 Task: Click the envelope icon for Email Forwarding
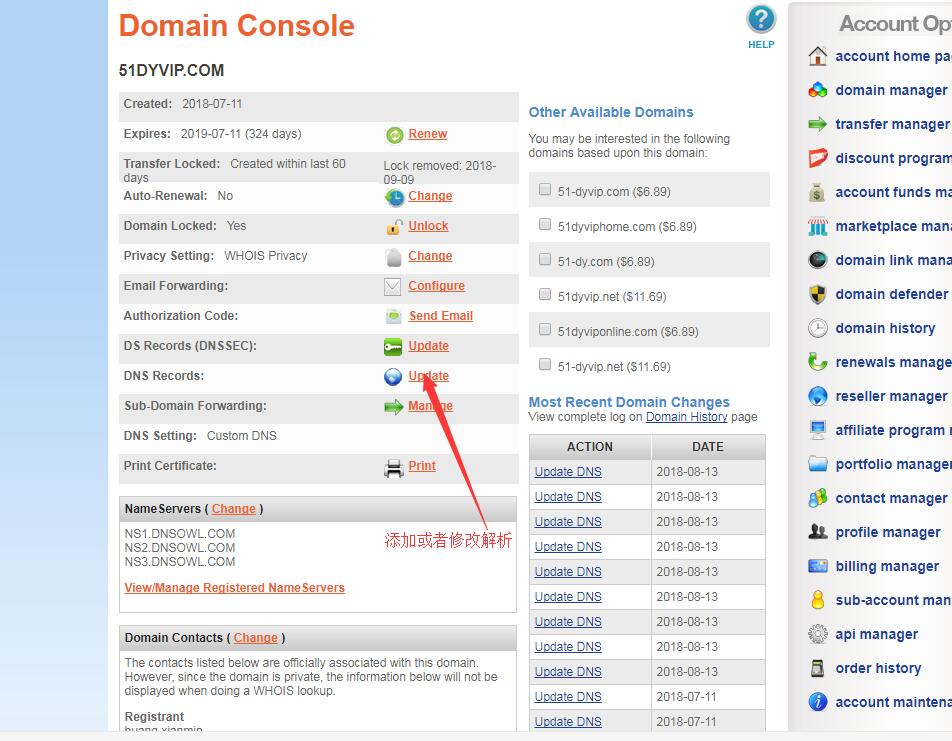coord(393,287)
